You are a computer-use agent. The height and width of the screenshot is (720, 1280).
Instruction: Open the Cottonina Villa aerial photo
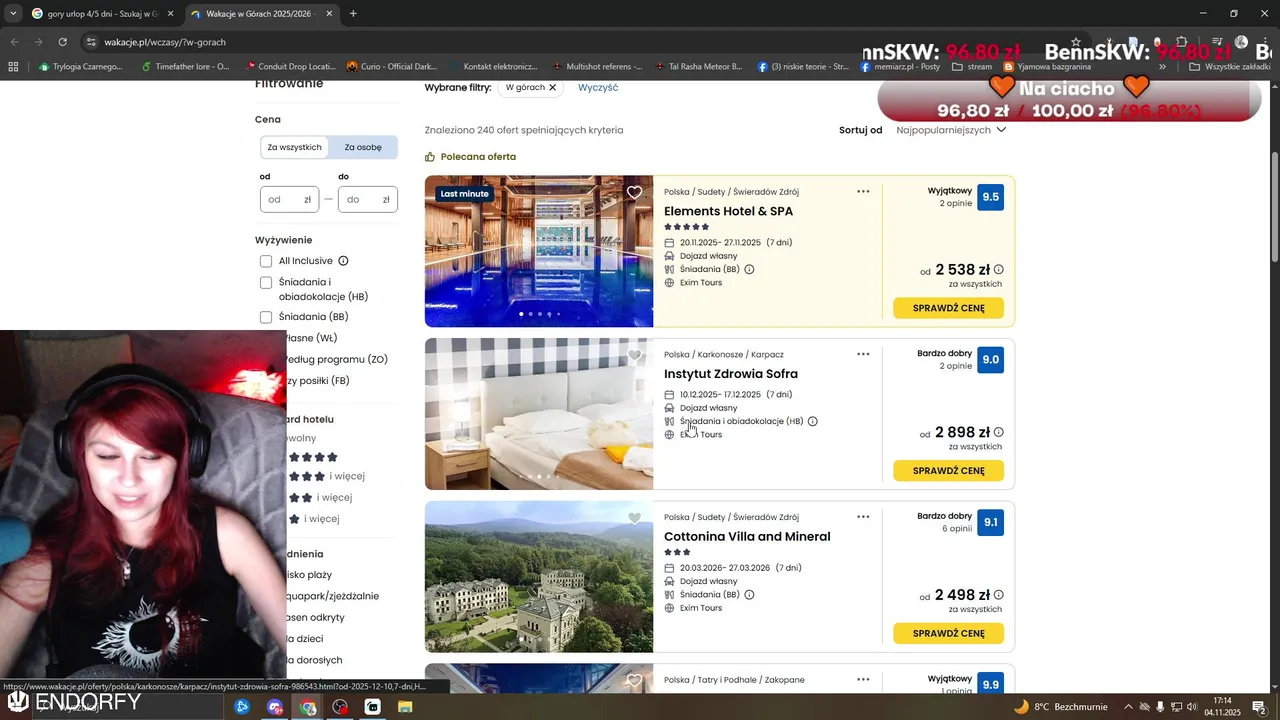click(539, 577)
